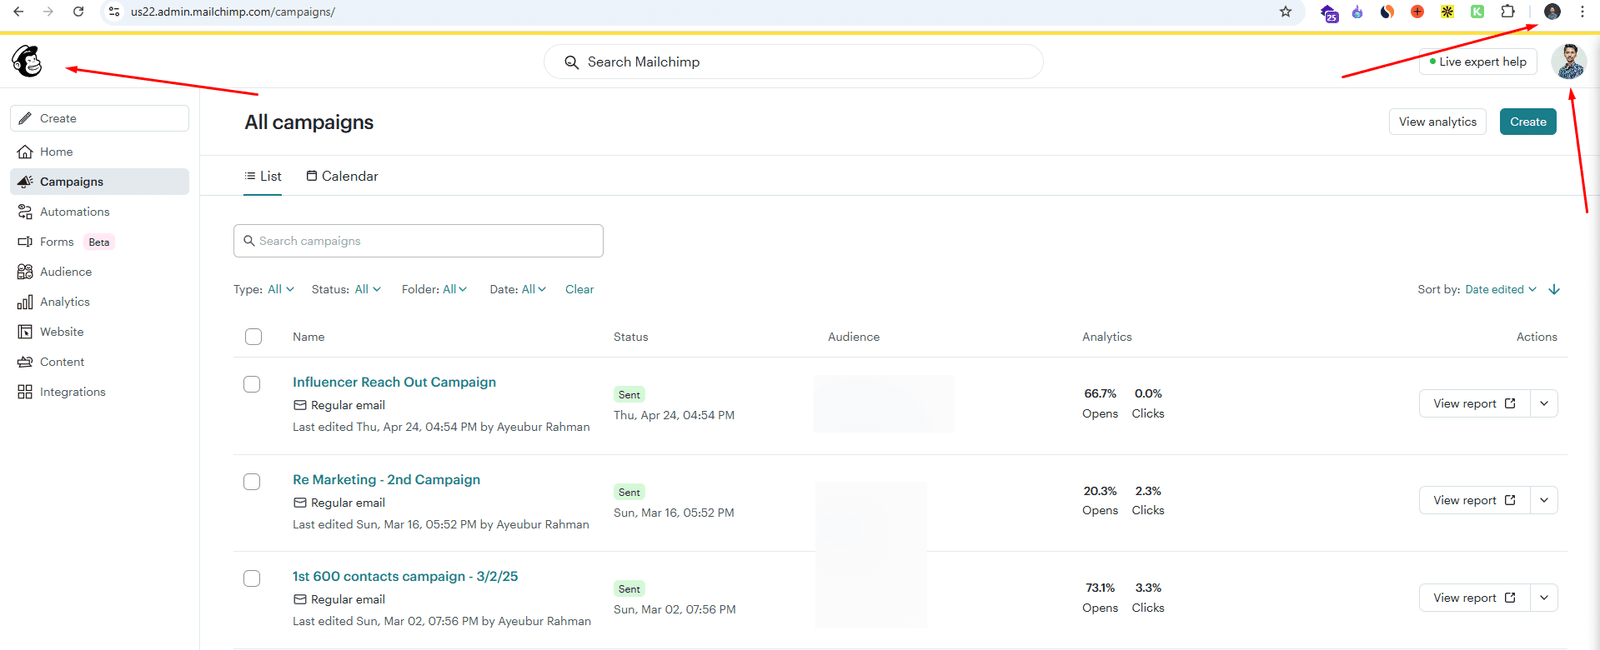Click the magnifier icon in Search Mailchimp
Screen dimensions: 1600x650
click(x=571, y=62)
